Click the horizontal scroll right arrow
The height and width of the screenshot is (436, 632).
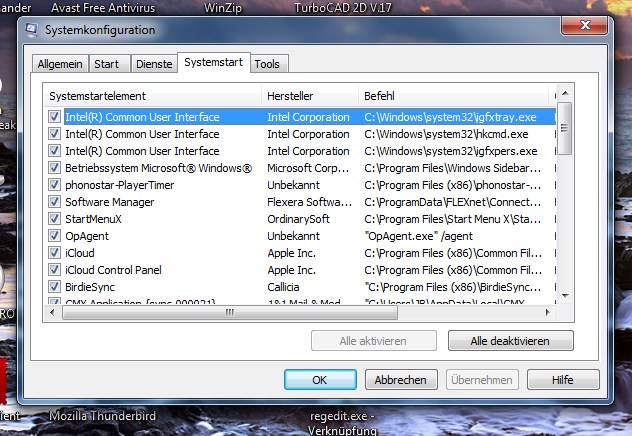point(547,312)
